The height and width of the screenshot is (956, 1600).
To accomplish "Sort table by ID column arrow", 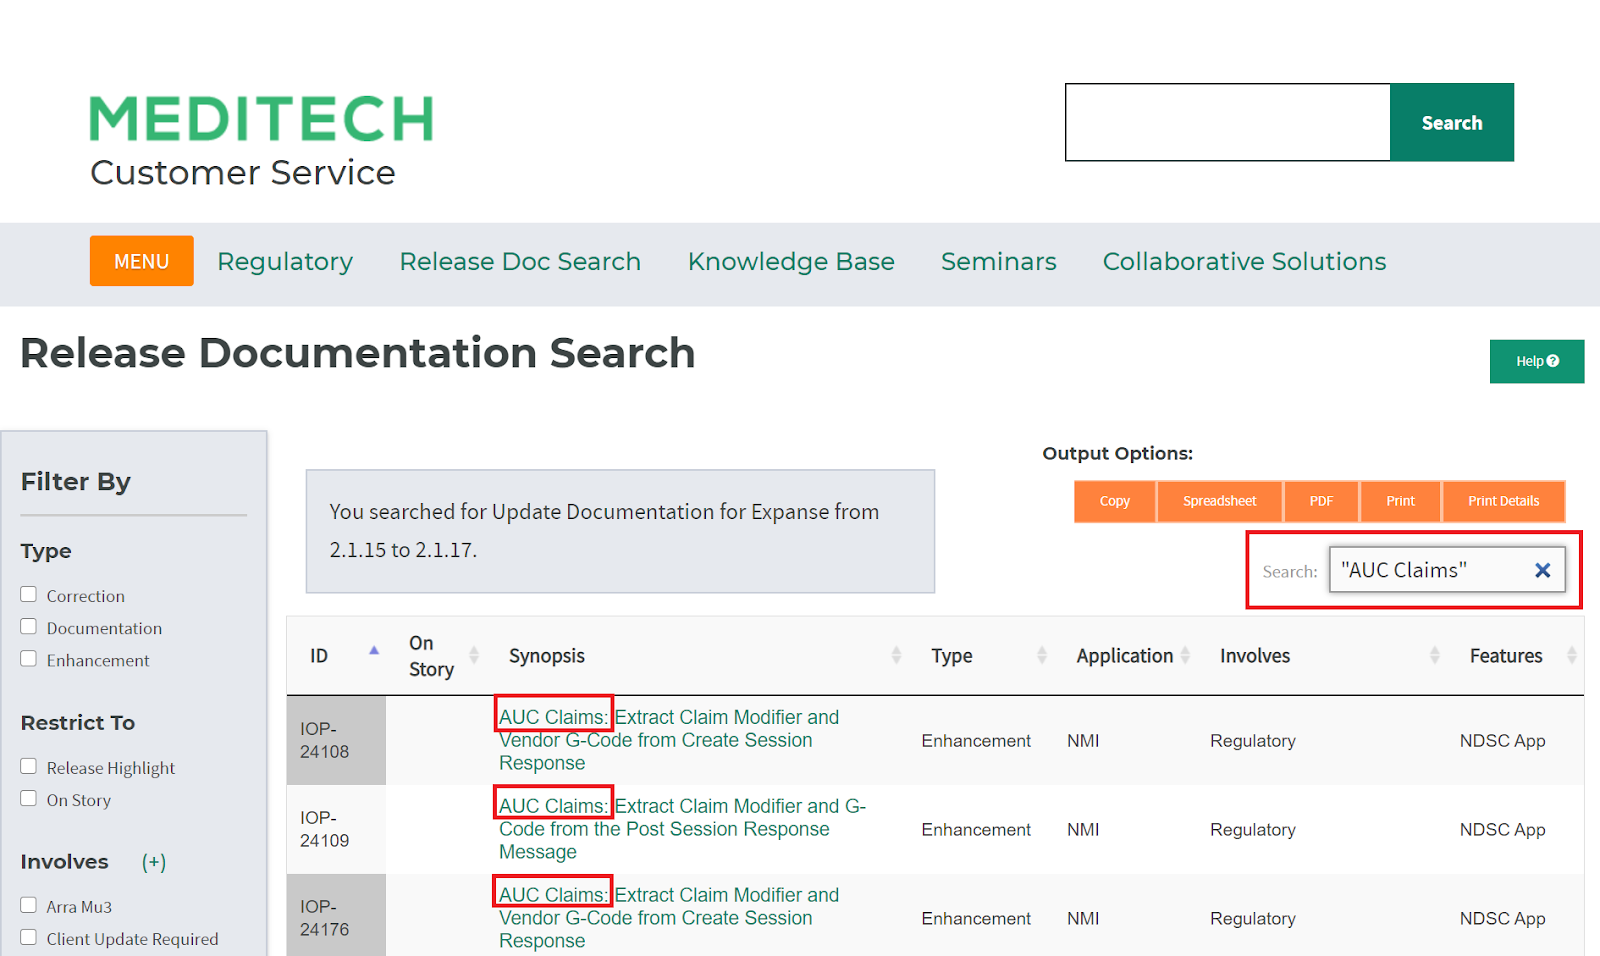I will point(374,651).
